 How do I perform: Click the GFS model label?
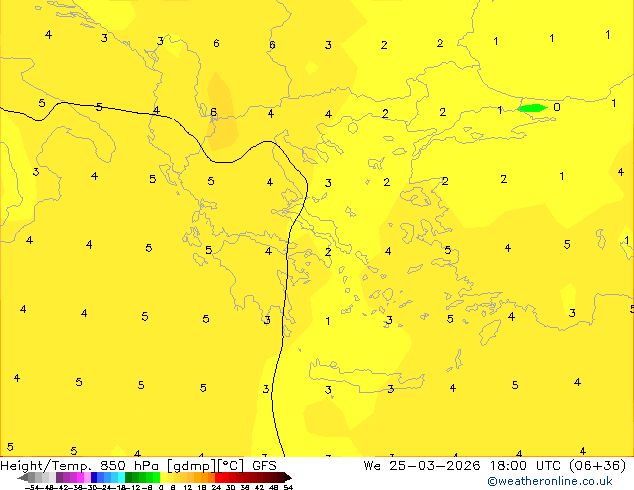tap(264, 465)
